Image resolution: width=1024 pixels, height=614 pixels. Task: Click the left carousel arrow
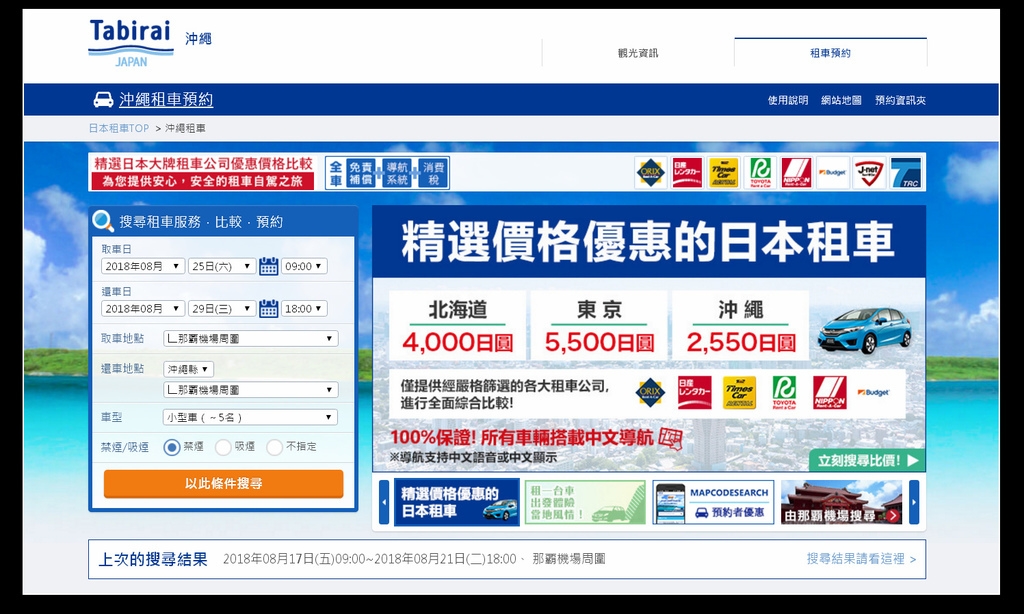pyautogui.click(x=384, y=502)
